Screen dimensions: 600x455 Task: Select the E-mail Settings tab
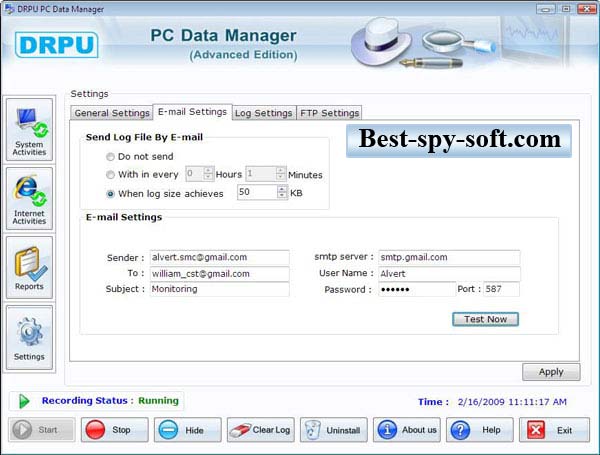pyautogui.click(x=192, y=112)
